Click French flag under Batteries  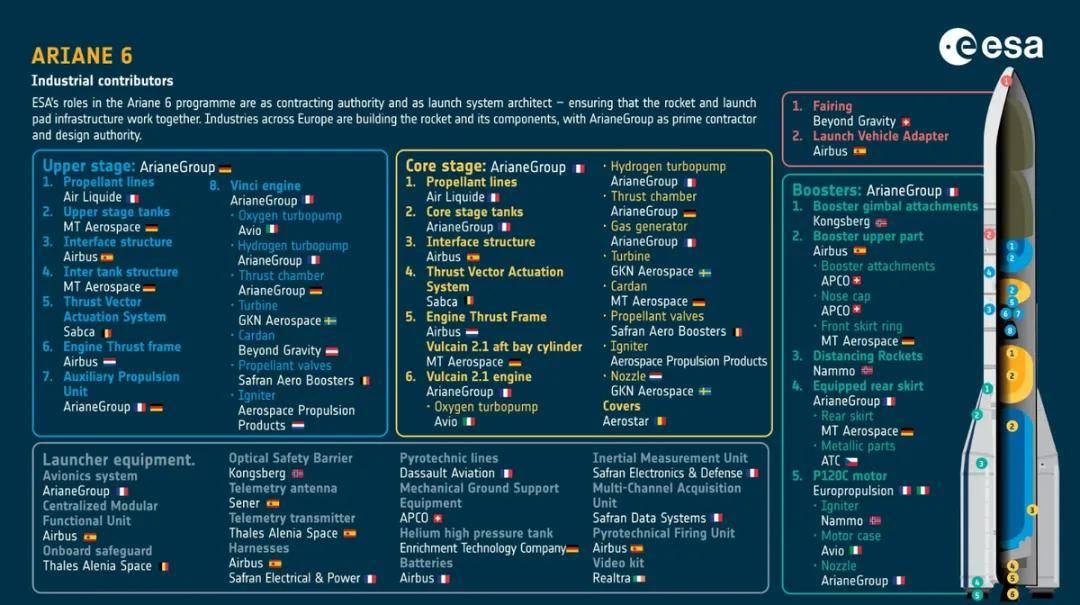444,579
